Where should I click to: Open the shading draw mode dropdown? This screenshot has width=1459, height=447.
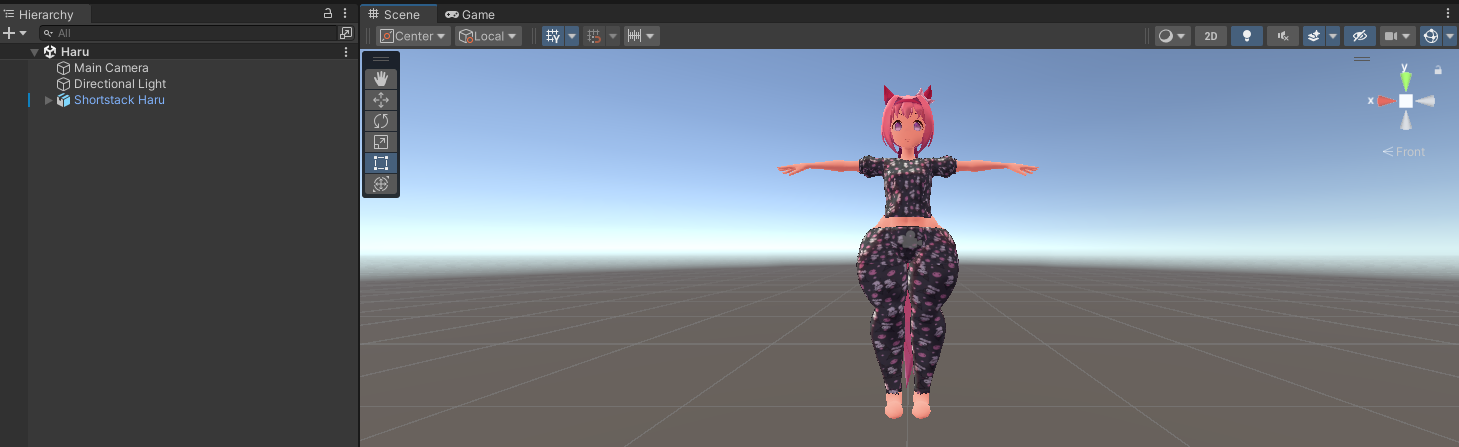tap(1172, 36)
